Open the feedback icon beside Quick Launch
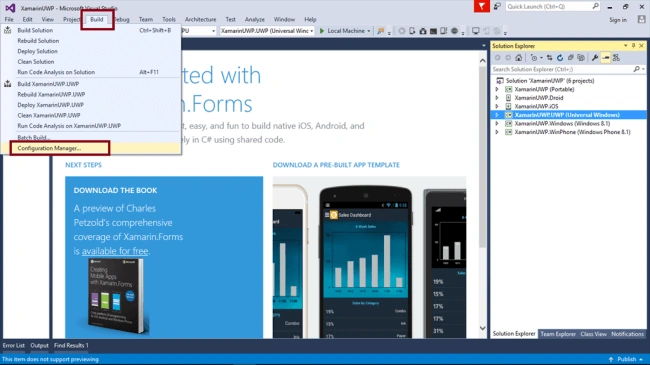The image size is (650, 365). 497,6
